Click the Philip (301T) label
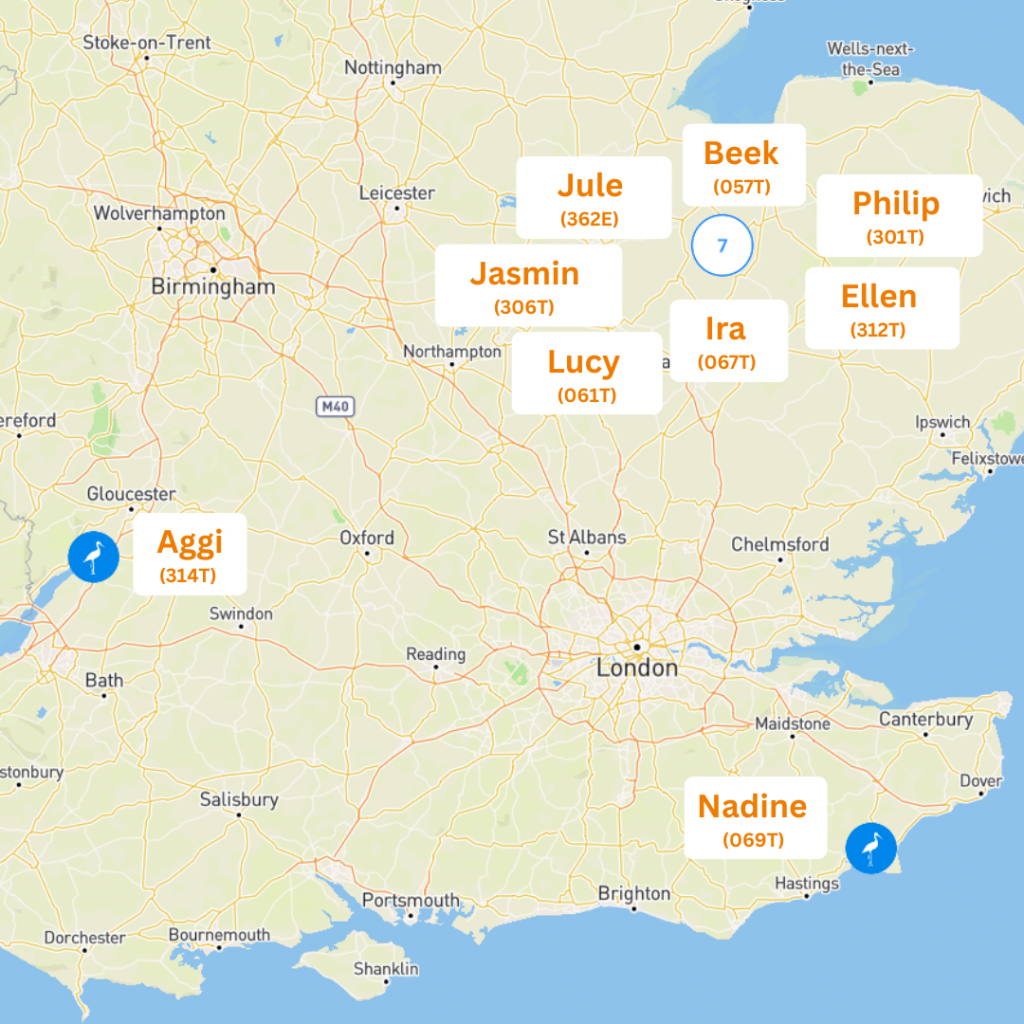 click(x=899, y=216)
